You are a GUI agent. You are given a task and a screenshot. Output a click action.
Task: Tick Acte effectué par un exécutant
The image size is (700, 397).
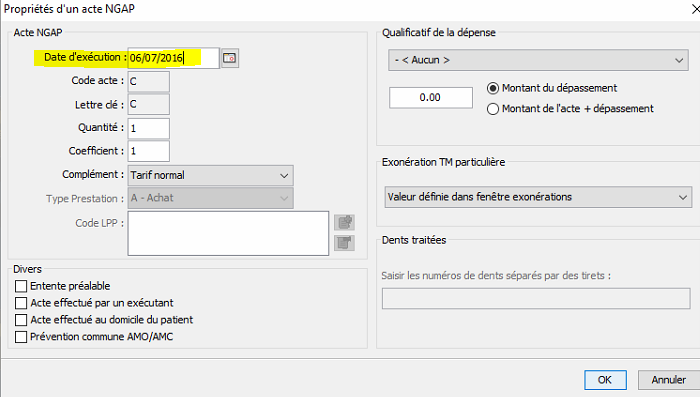click(21, 303)
